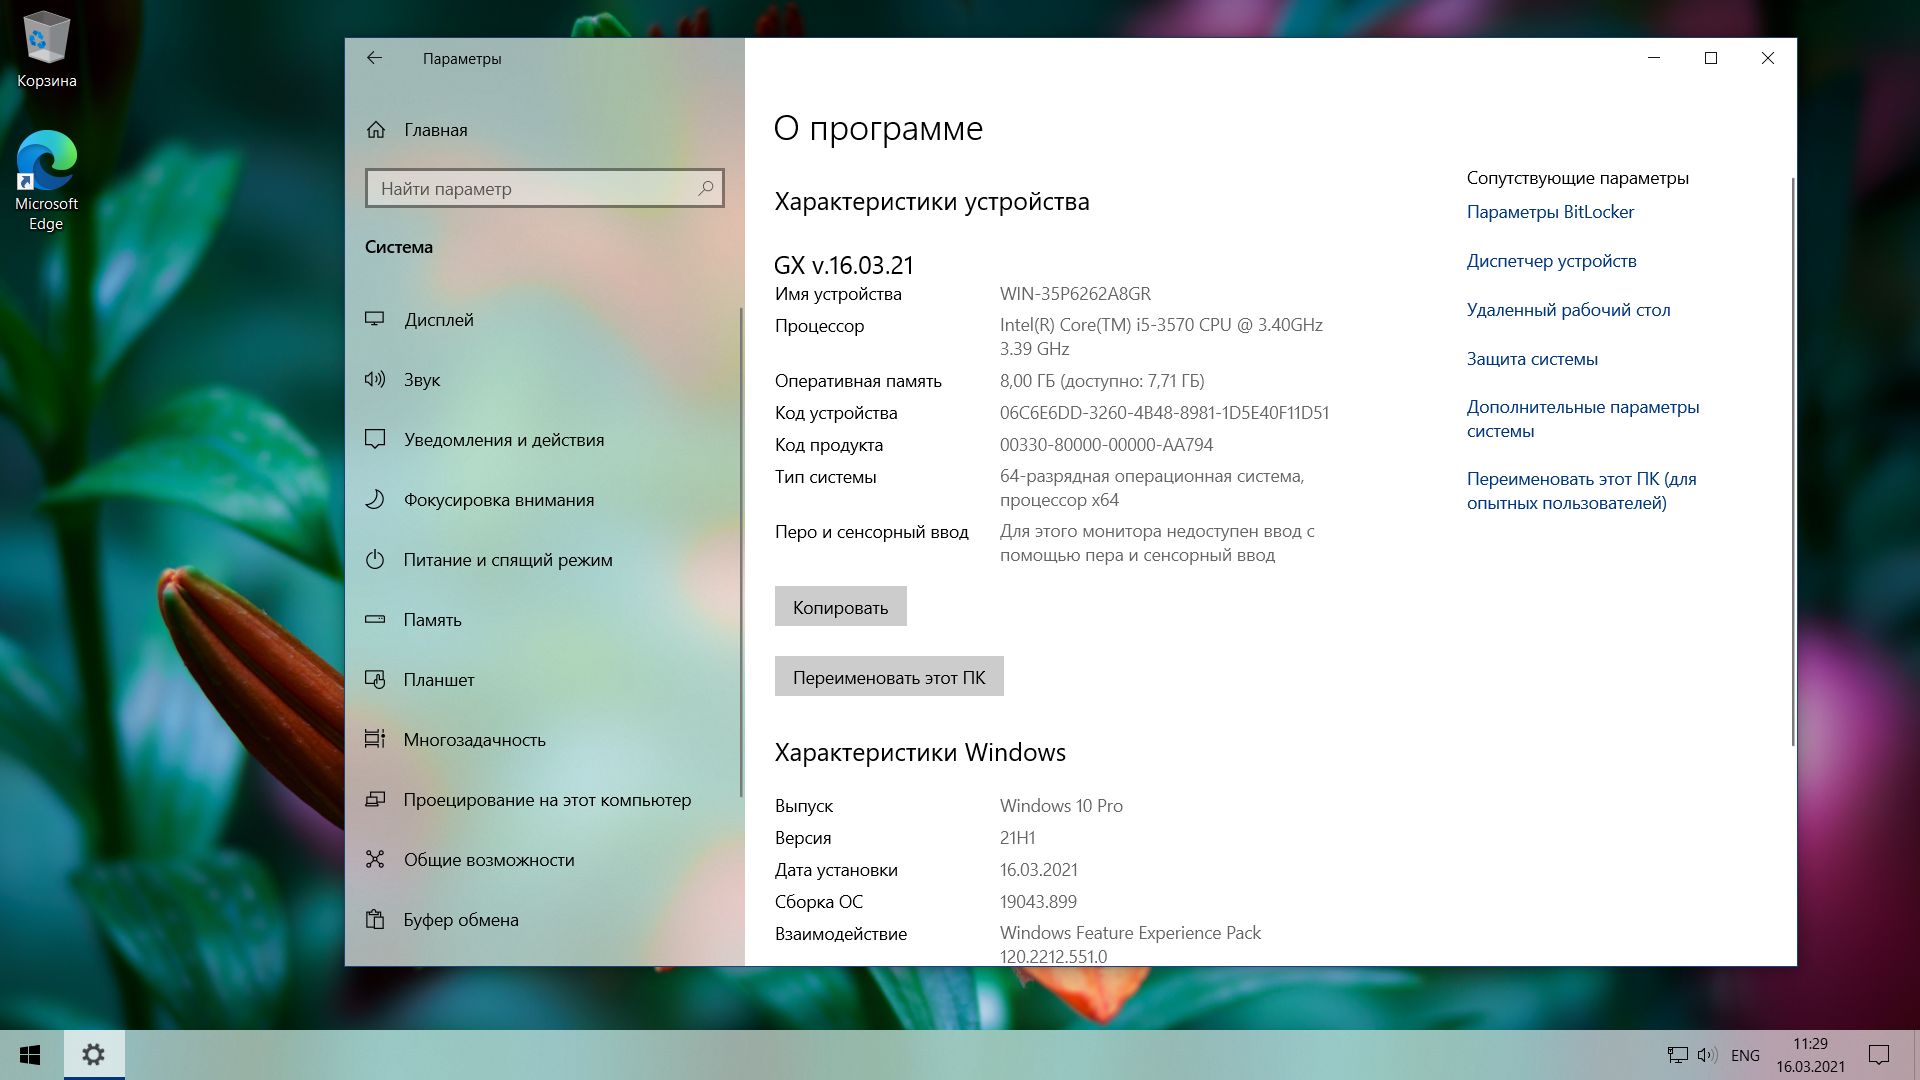Select the Звук speaker icon
Image resolution: width=1920 pixels, height=1080 pixels.
375,380
